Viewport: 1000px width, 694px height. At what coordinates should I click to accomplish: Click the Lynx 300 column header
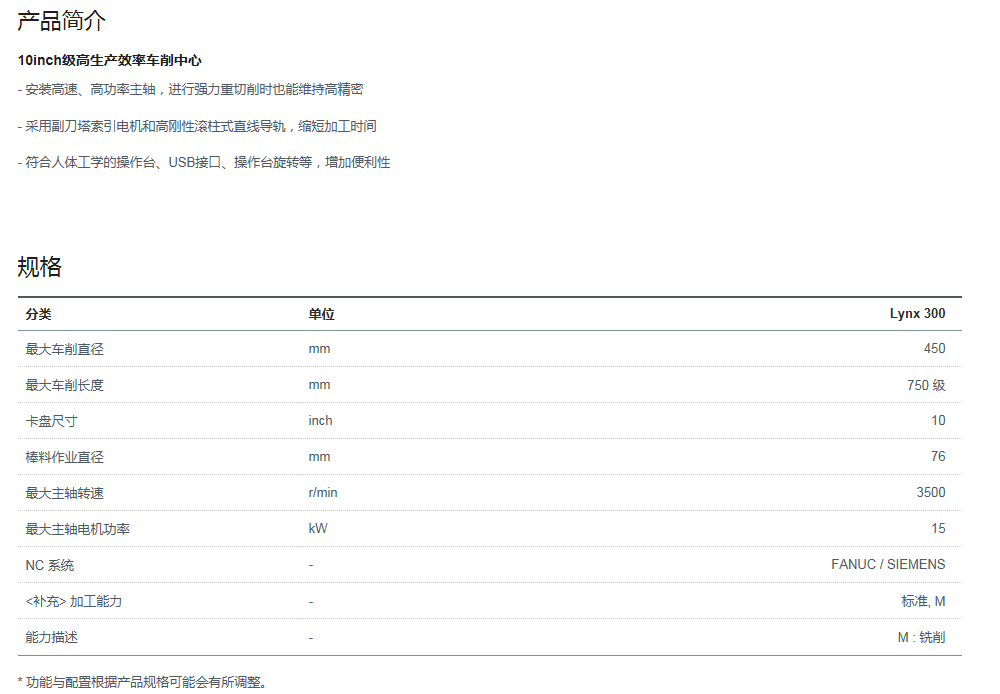pyautogui.click(x=917, y=313)
